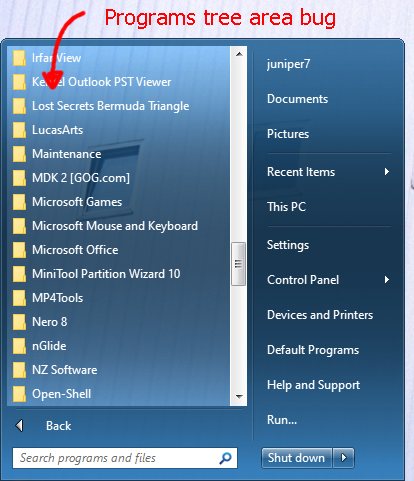
Task: Open the Microsoft Office label
Action: pyautogui.click(x=75, y=250)
